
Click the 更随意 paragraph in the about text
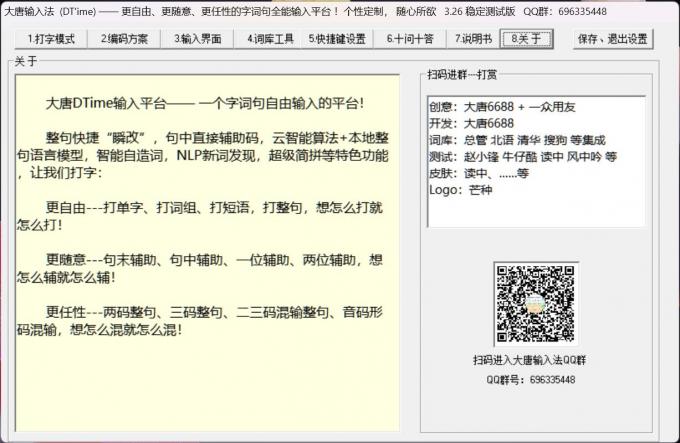200,269
